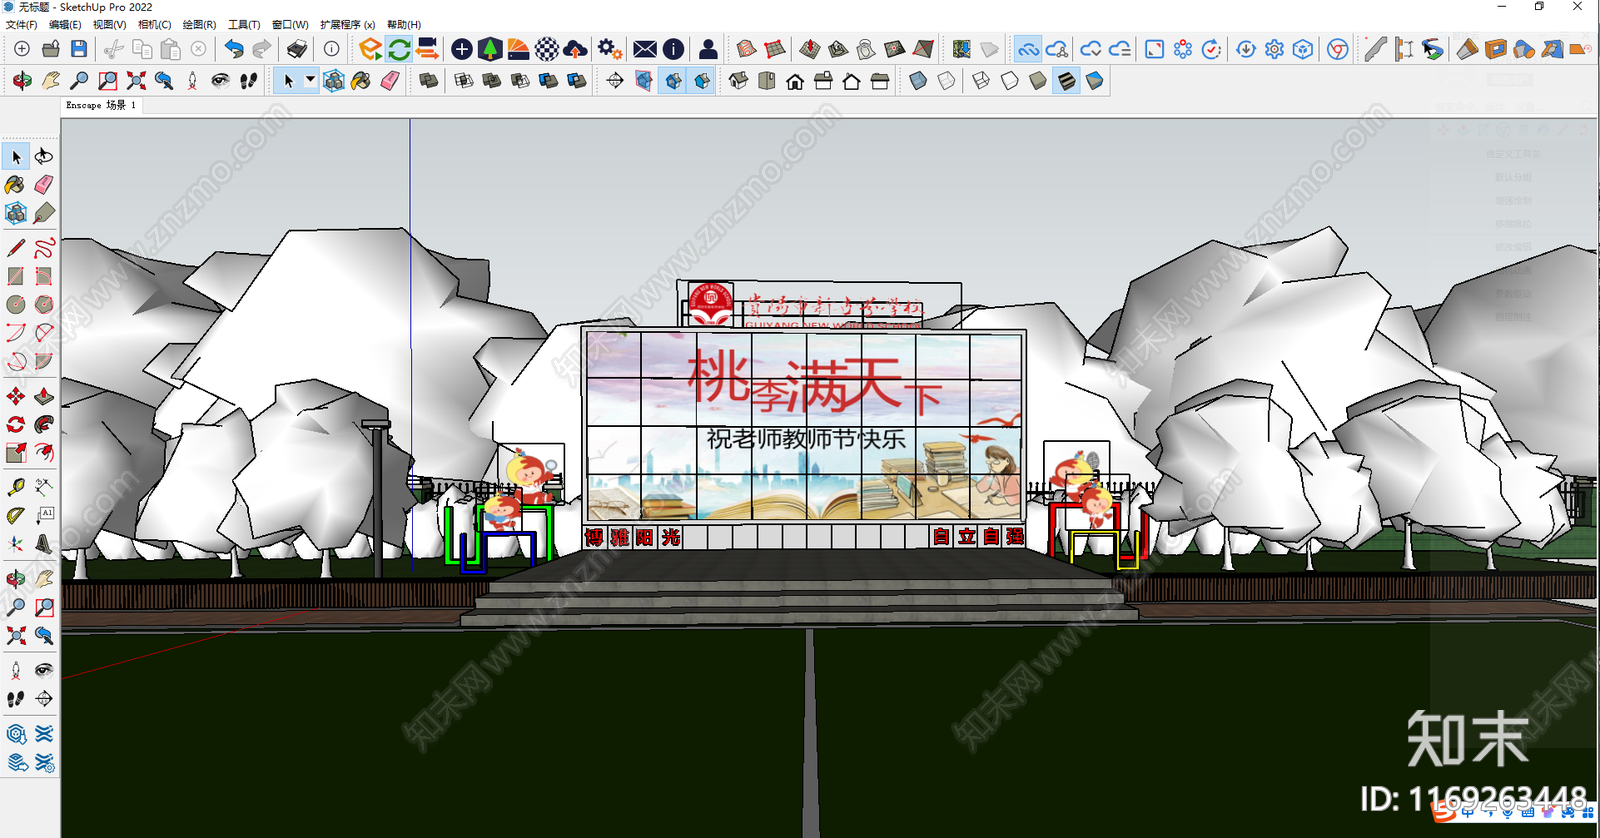The width and height of the screenshot is (1600, 838).
Task: Click the teacher's day billboard in the viewport
Action: pos(803,426)
